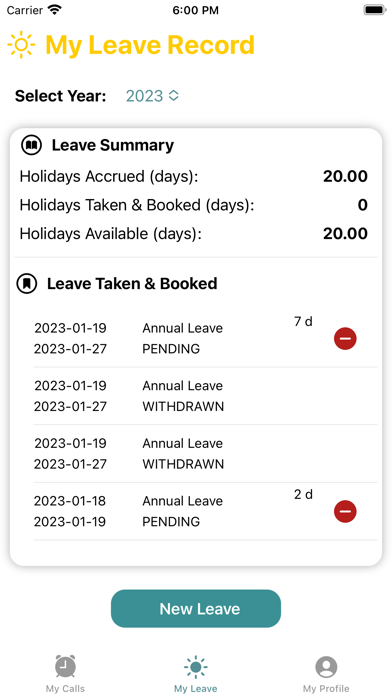This screenshot has height=696, width=392.
Task: Open the 7 d PENDING Annual Leave row
Action: [x=205, y=338]
